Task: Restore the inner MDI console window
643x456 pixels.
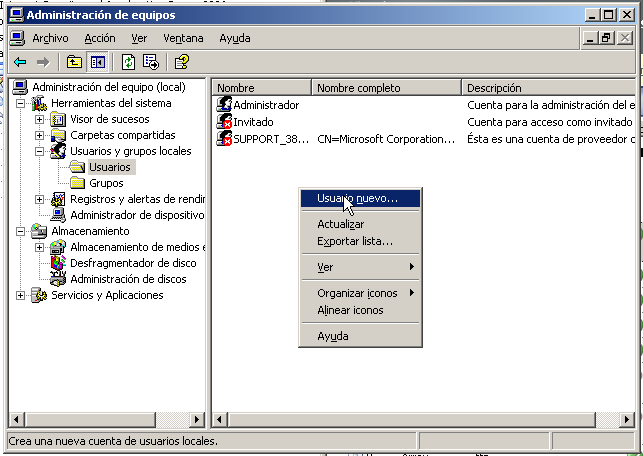Action: coord(606,39)
